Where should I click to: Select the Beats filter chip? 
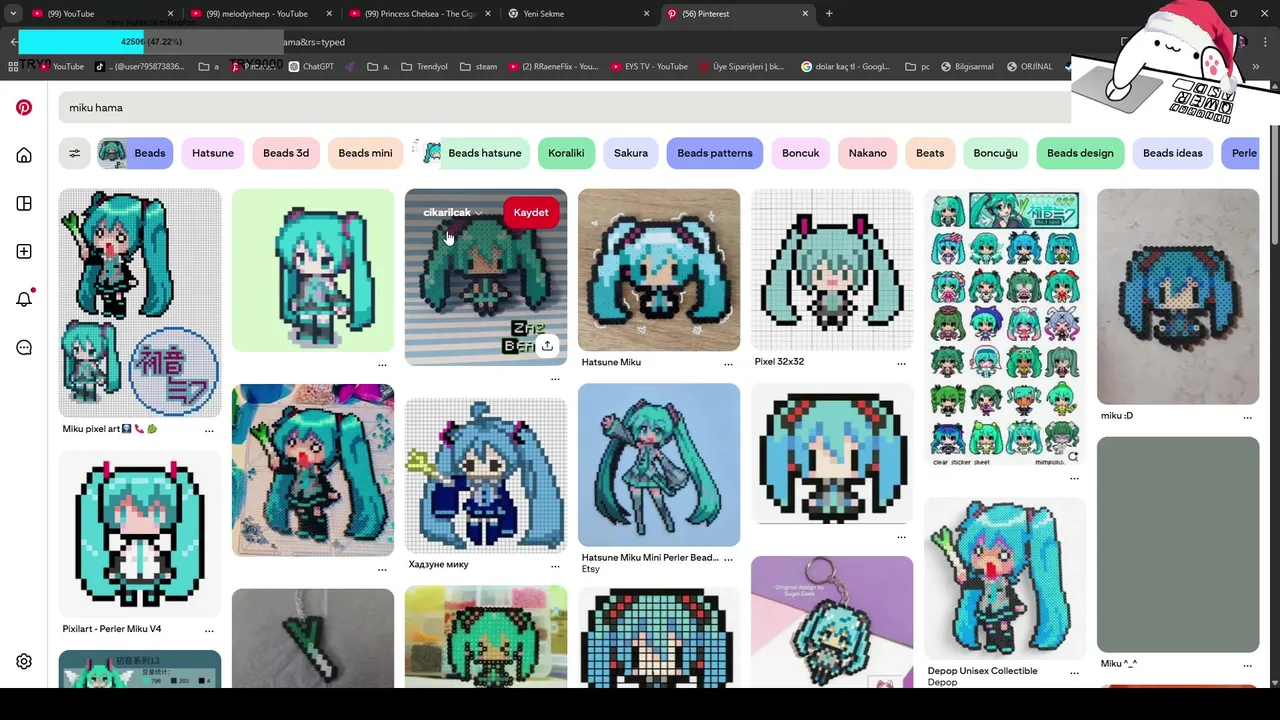(930, 153)
